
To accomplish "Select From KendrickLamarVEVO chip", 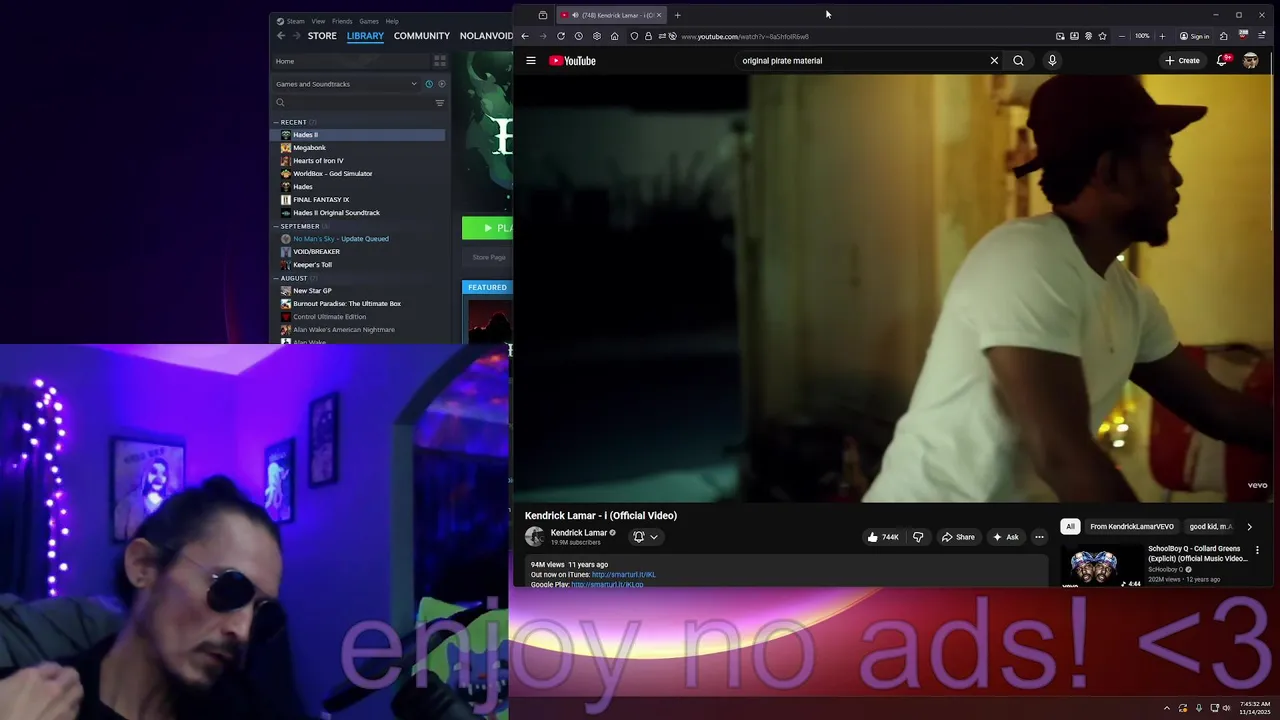I will (1132, 527).
